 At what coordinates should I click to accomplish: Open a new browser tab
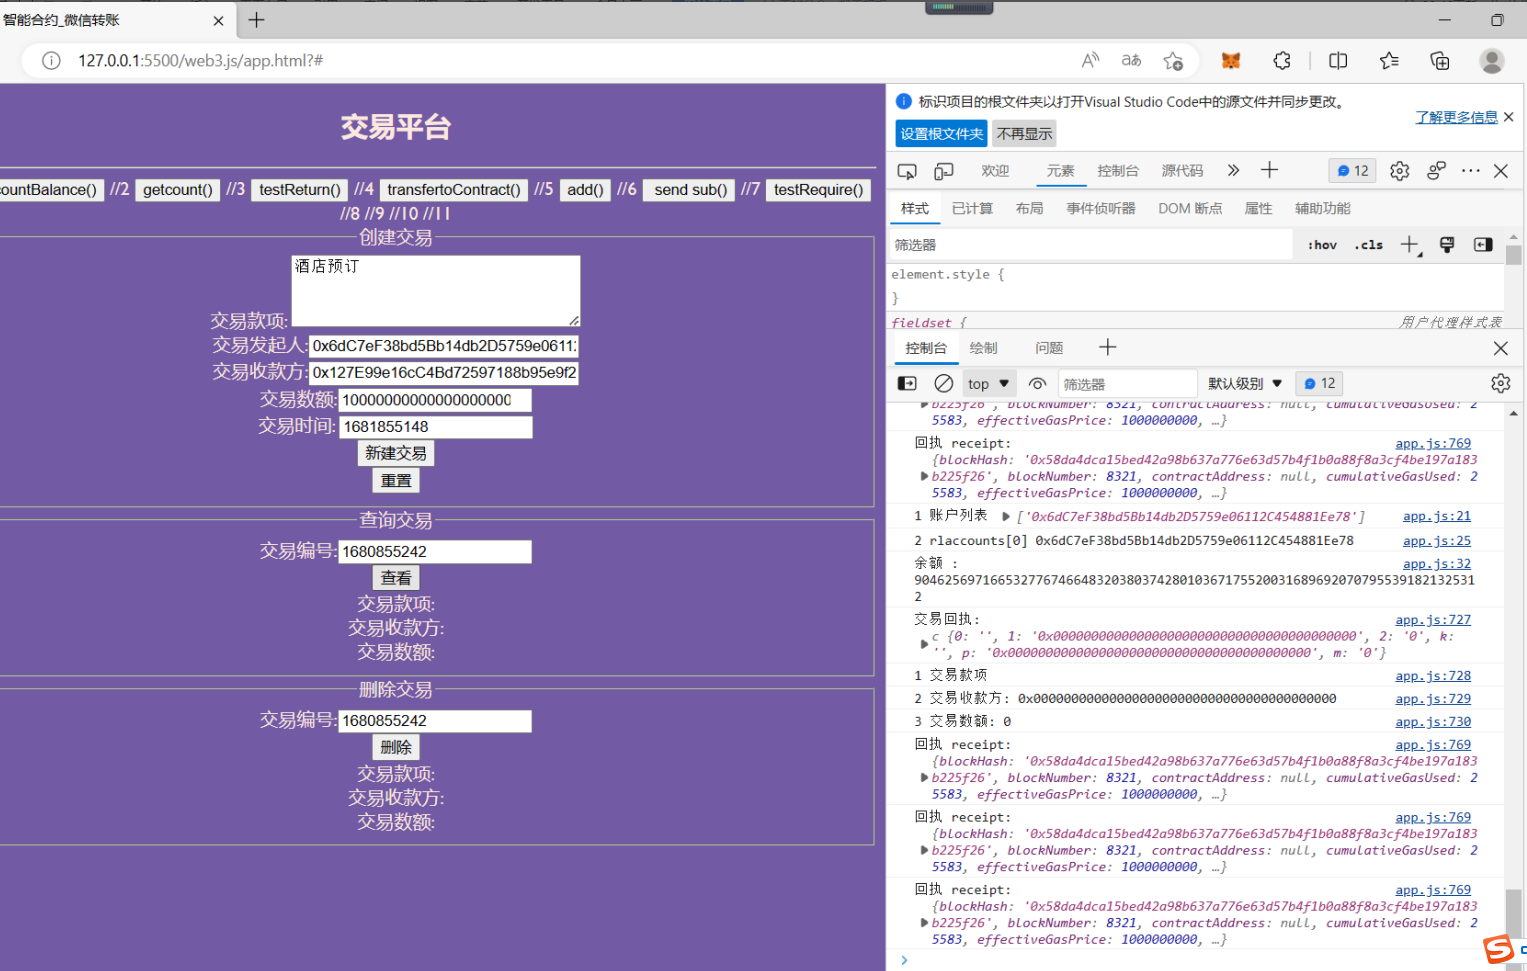pyautogui.click(x=256, y=20)
